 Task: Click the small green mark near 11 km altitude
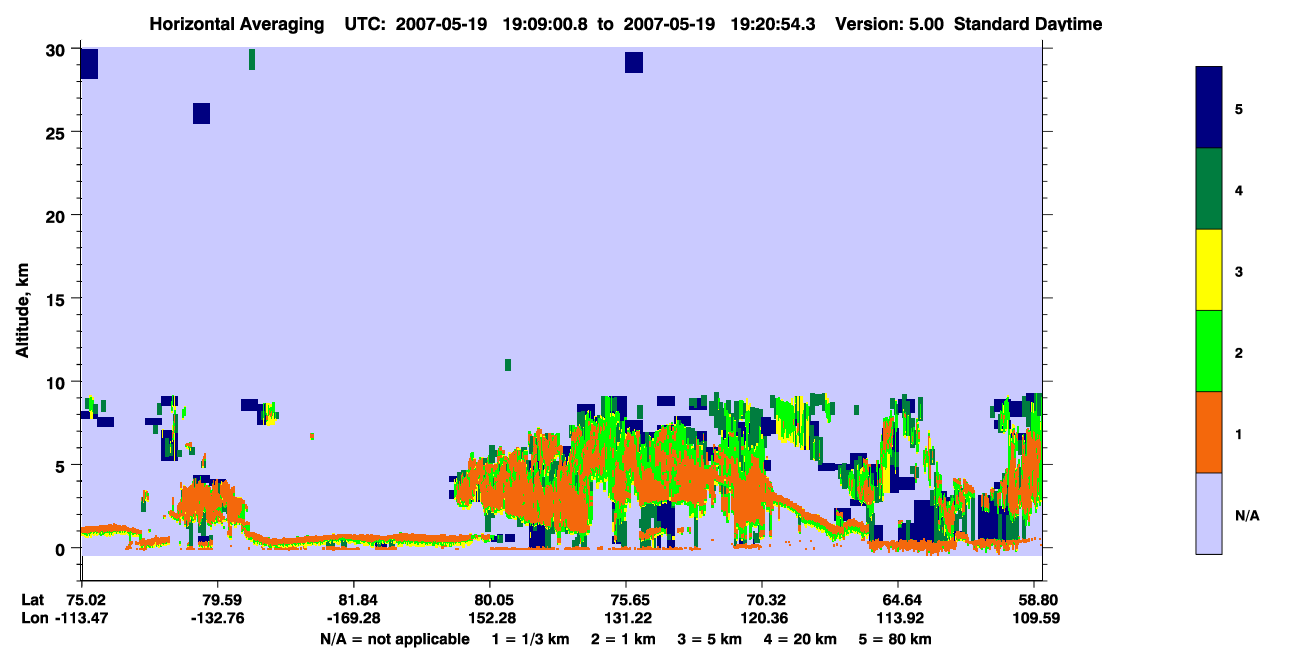(x=508, y=365)
